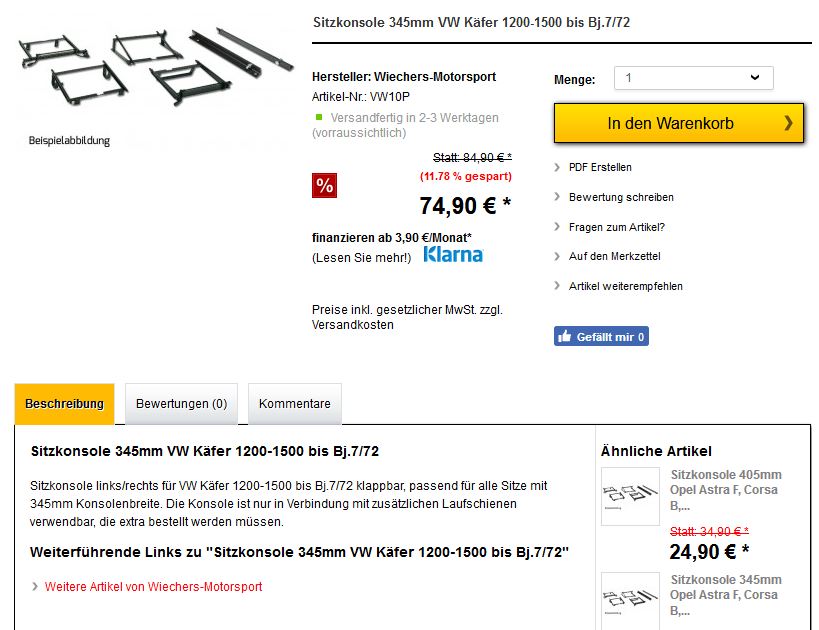819x630 pixels.
Task: Open Fragen zum Artikel? link
Action: (x=616, y=227)
